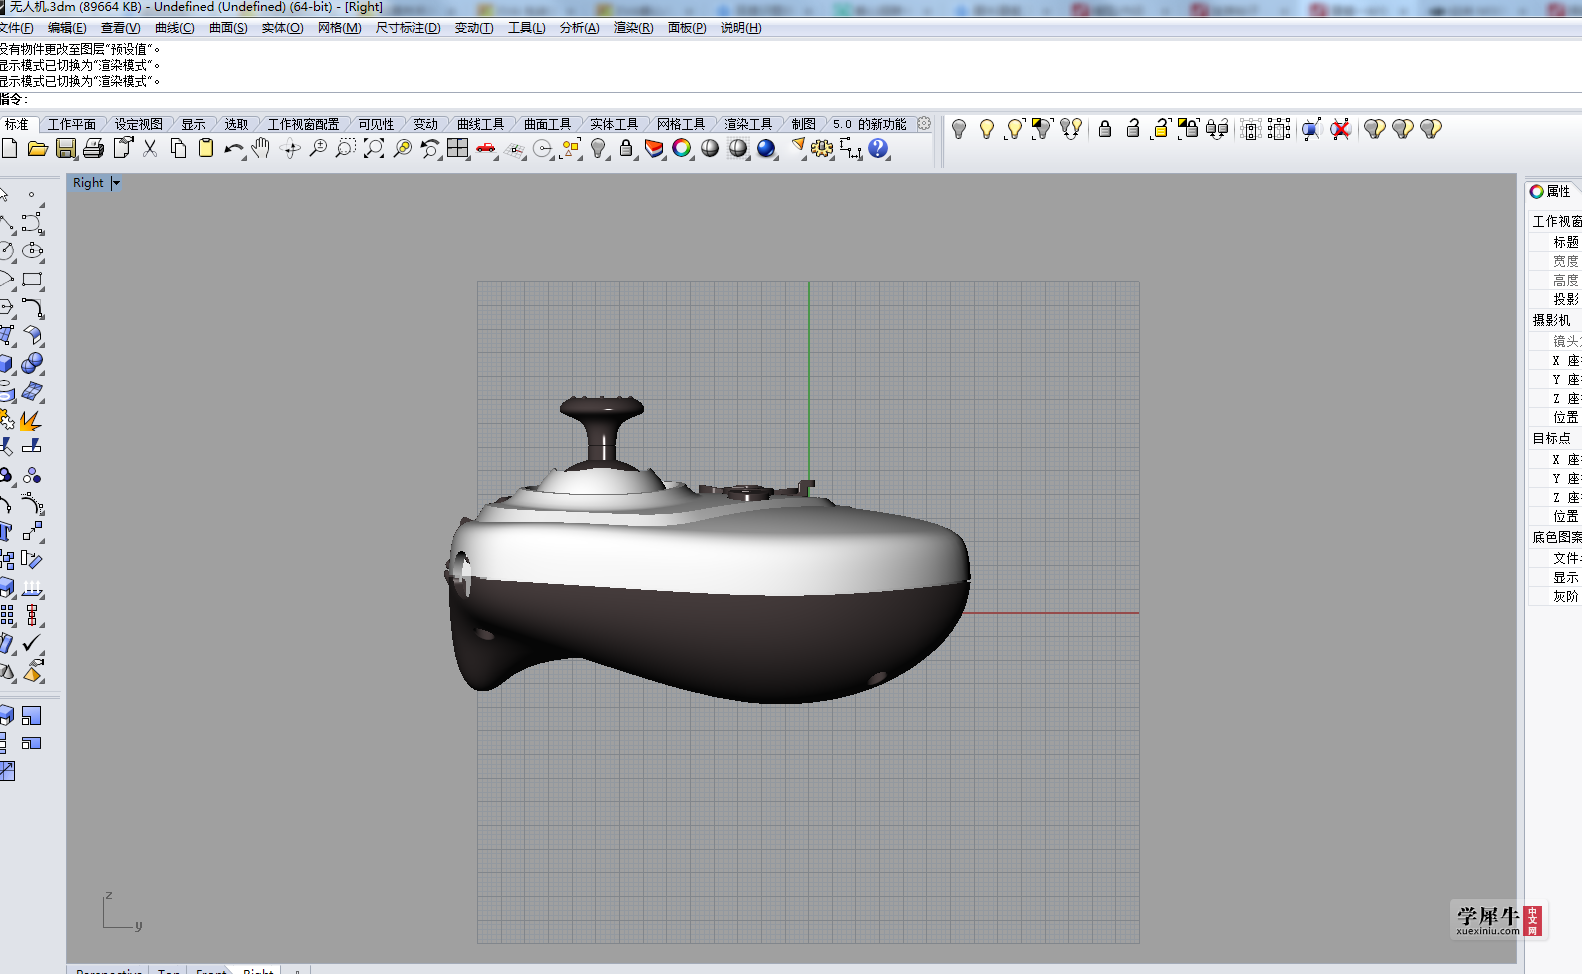Click the color wheel Properties icon
The image size is (1582, 974).
pyautogui.click(x=682, y=149)
